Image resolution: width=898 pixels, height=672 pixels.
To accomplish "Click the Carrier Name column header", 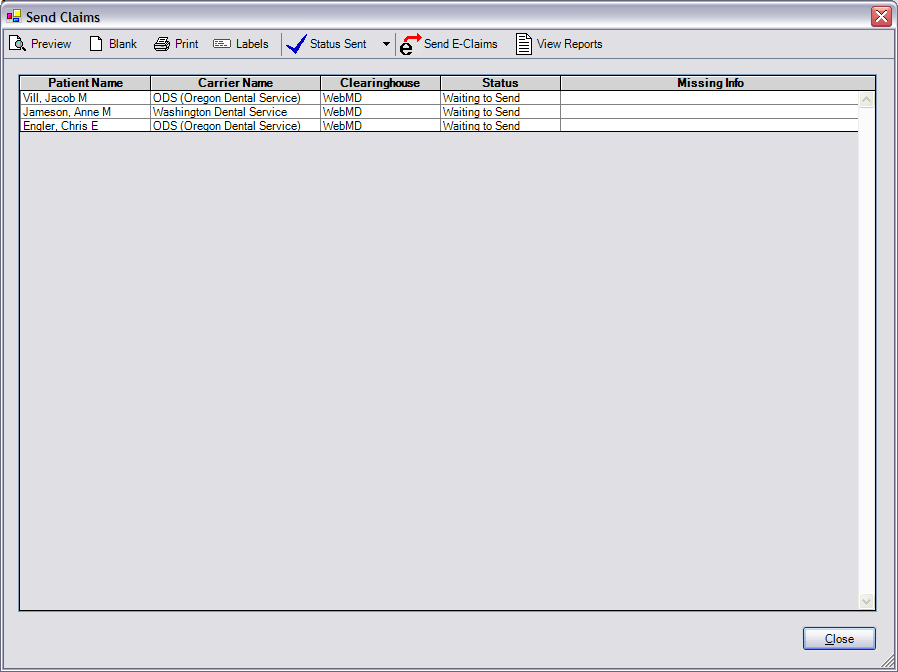I will (235, 83).
